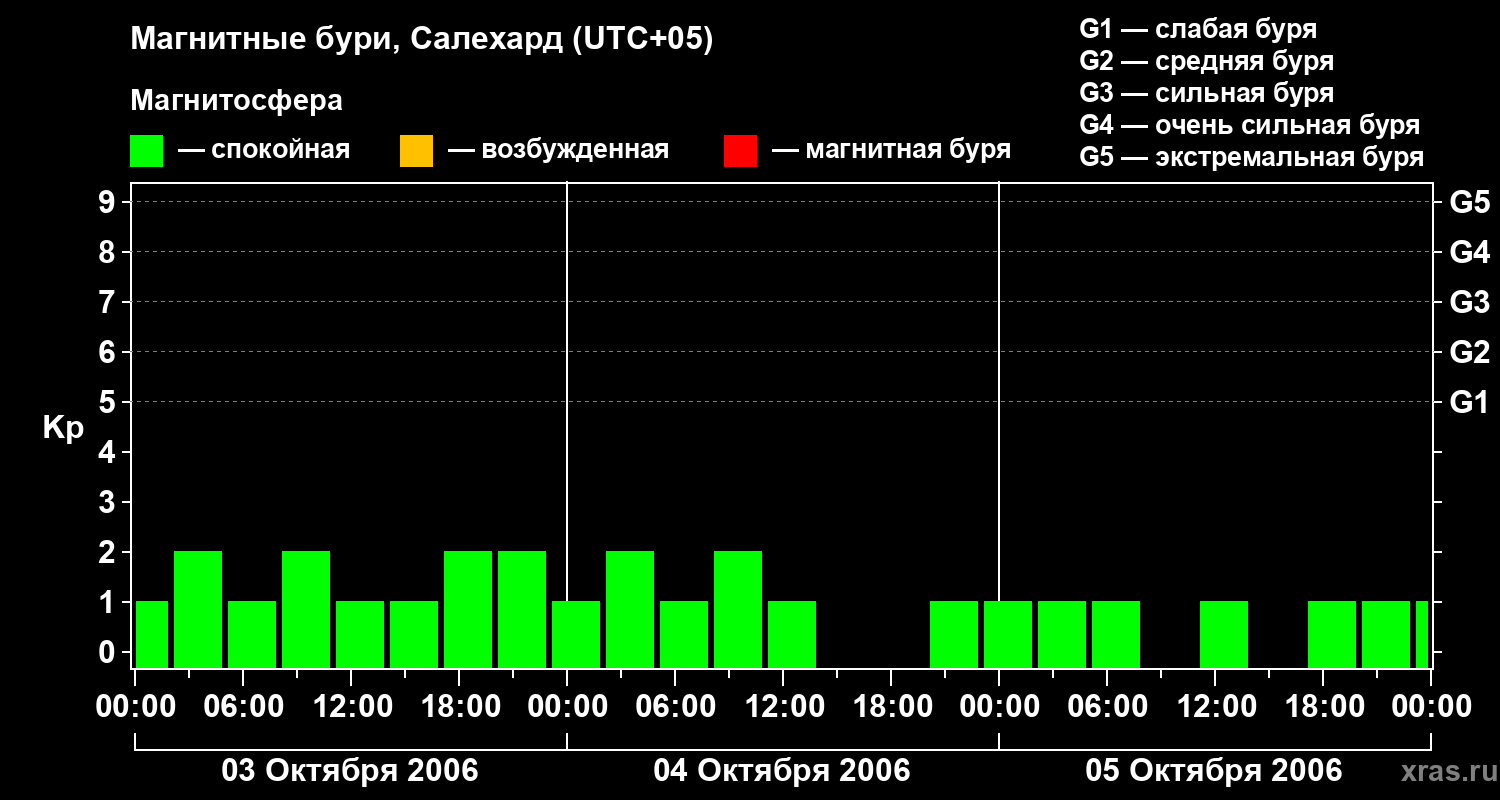
Task: Click the 09:00–12:00 bar on 04 Октября
Action: (738, 609)
